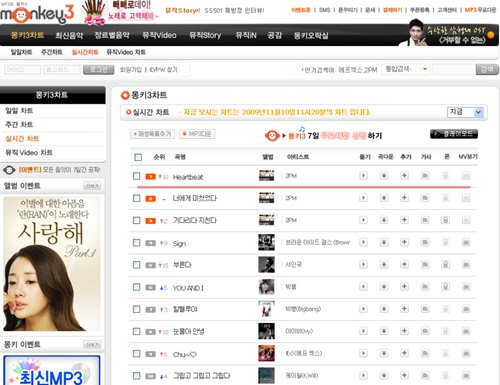Image resolution: width=500 pixels, height=385 pixels.
Task: Click the Sign album cover thumbnail
Action: point(266,242)
